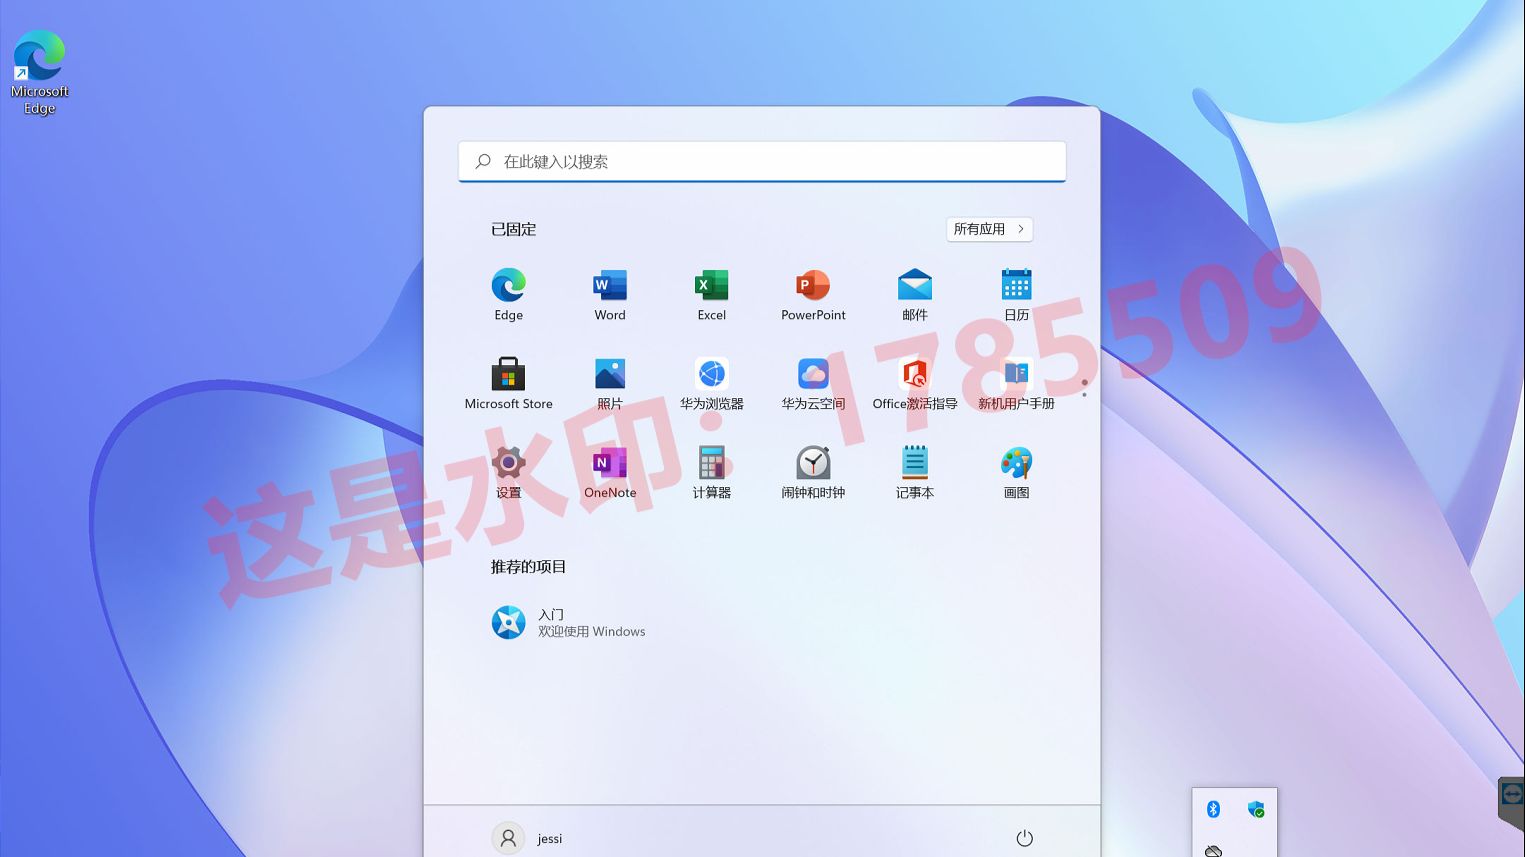Screen dimensions: 1525x857
Task: Open the 计算器 calculator
Action: pos(712,473)
